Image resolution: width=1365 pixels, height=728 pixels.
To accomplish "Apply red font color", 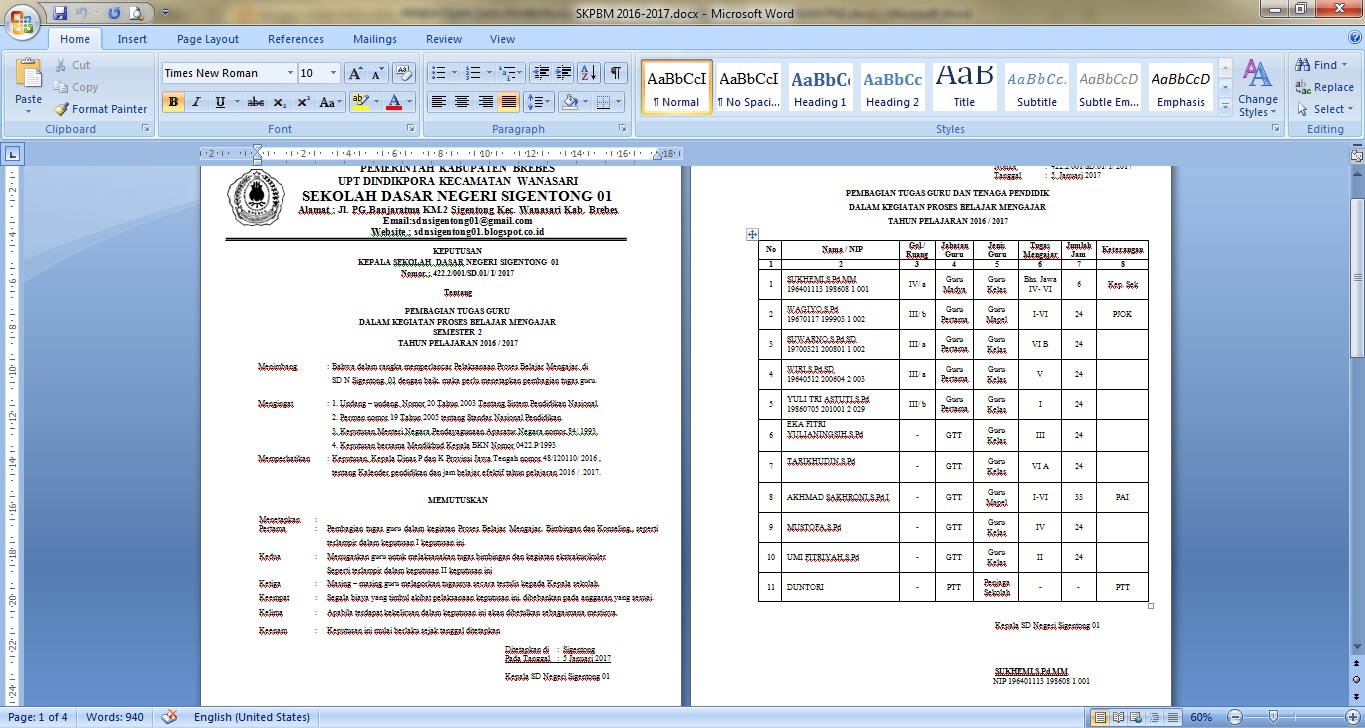I will pos(394,102).
